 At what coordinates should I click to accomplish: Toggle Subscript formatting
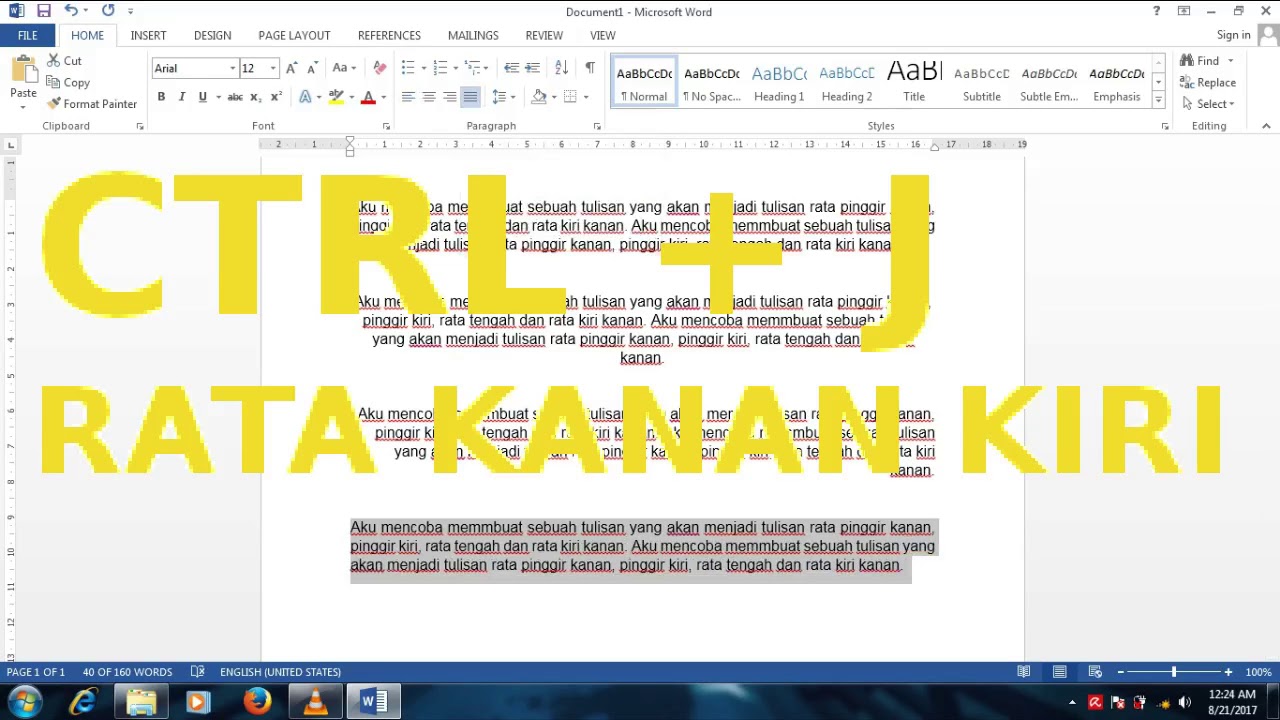(255, 97)
